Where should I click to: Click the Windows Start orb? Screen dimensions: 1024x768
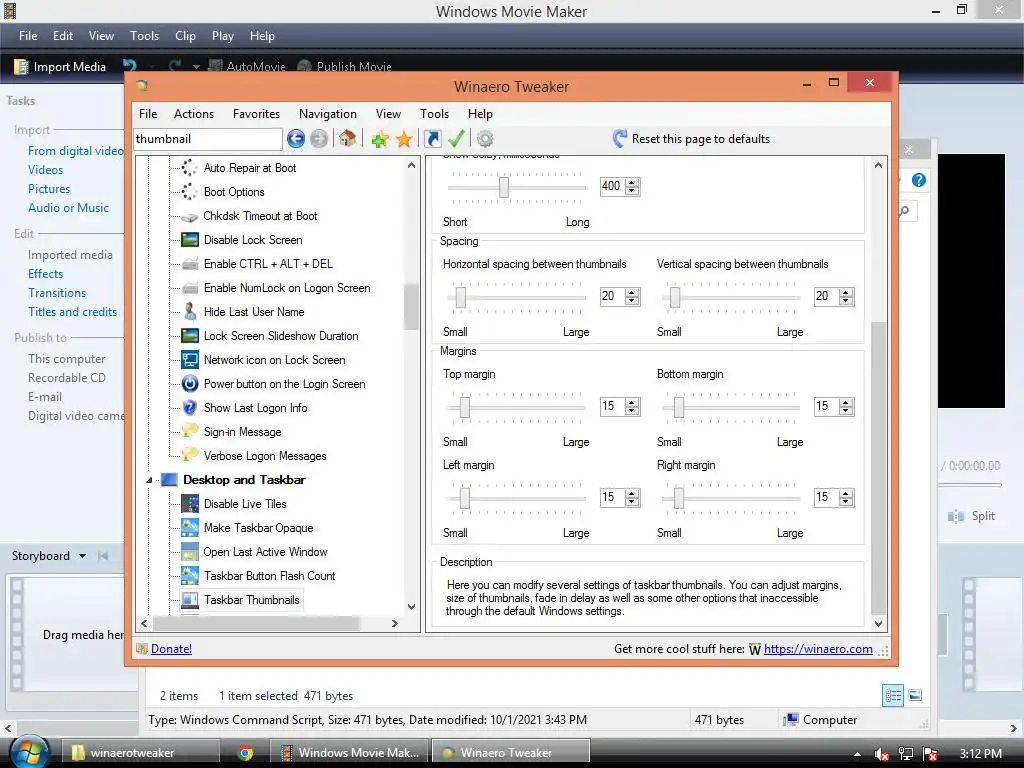click(x=30, y=752)
